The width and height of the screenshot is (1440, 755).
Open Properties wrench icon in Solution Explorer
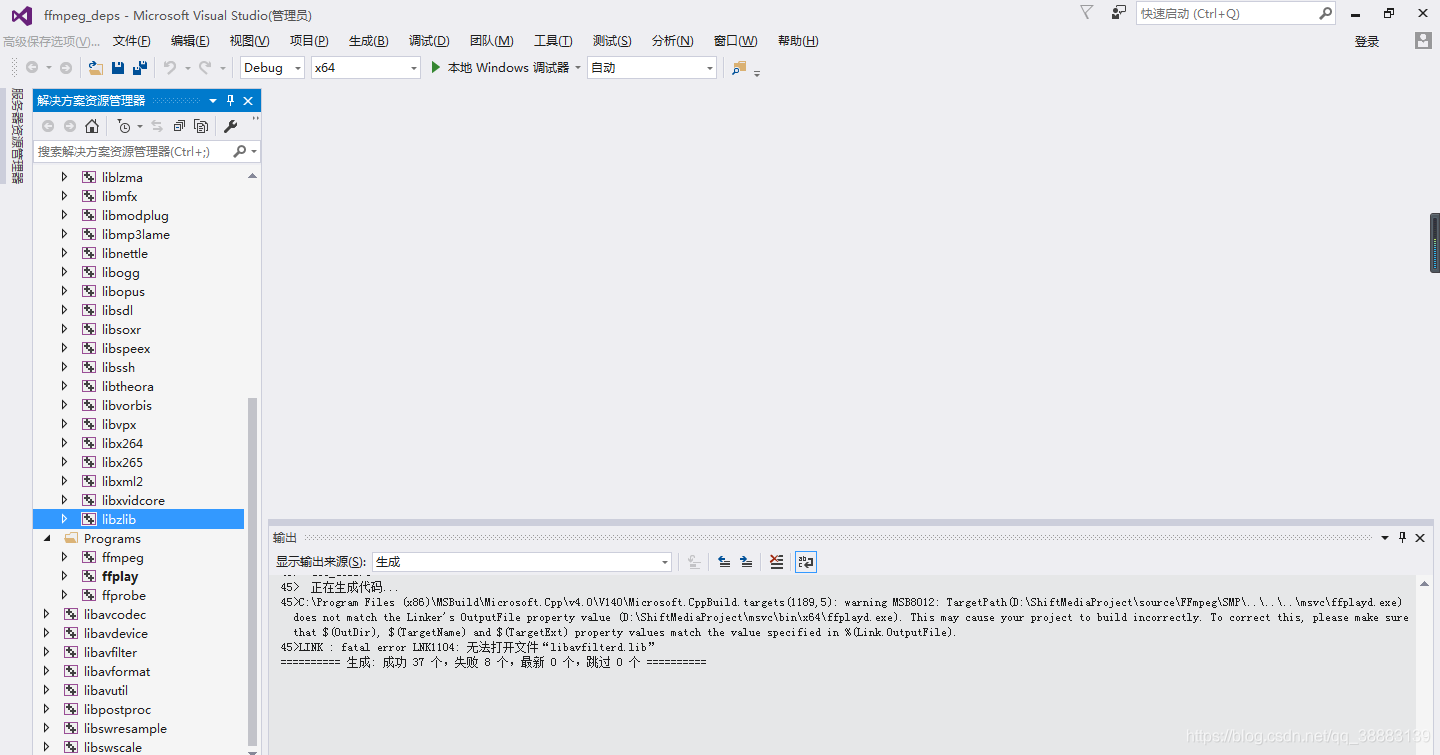[x=230, y=126]
